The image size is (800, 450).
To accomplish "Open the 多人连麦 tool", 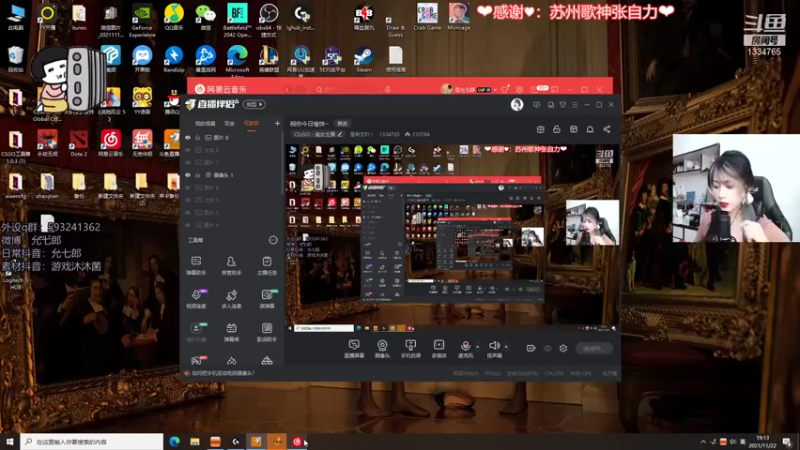I will click(231, 299).
